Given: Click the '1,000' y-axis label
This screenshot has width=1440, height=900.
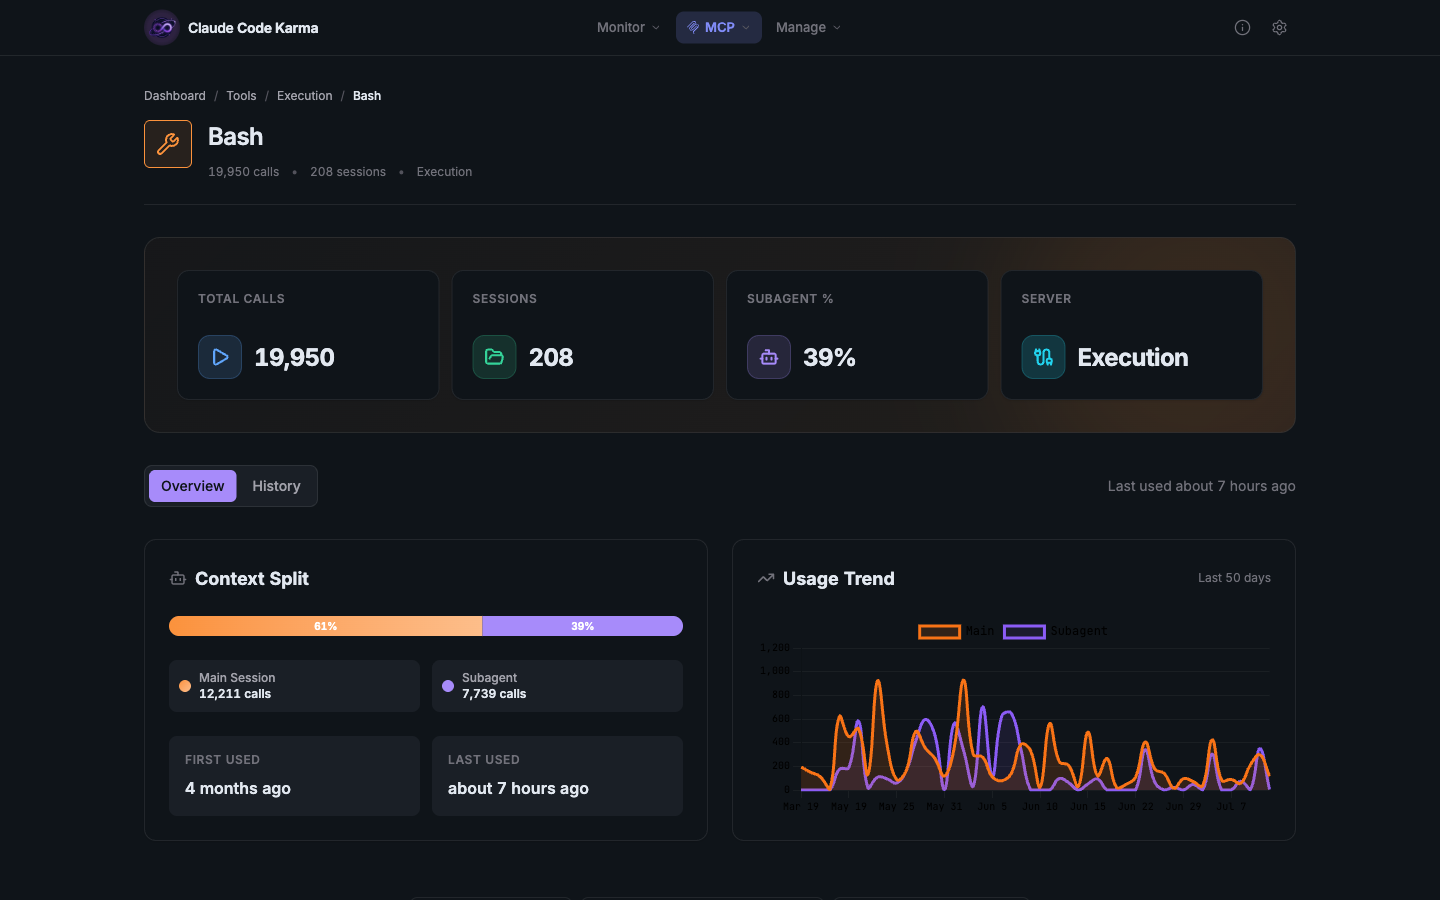Looking at the screenshot, I should point(775,671).
